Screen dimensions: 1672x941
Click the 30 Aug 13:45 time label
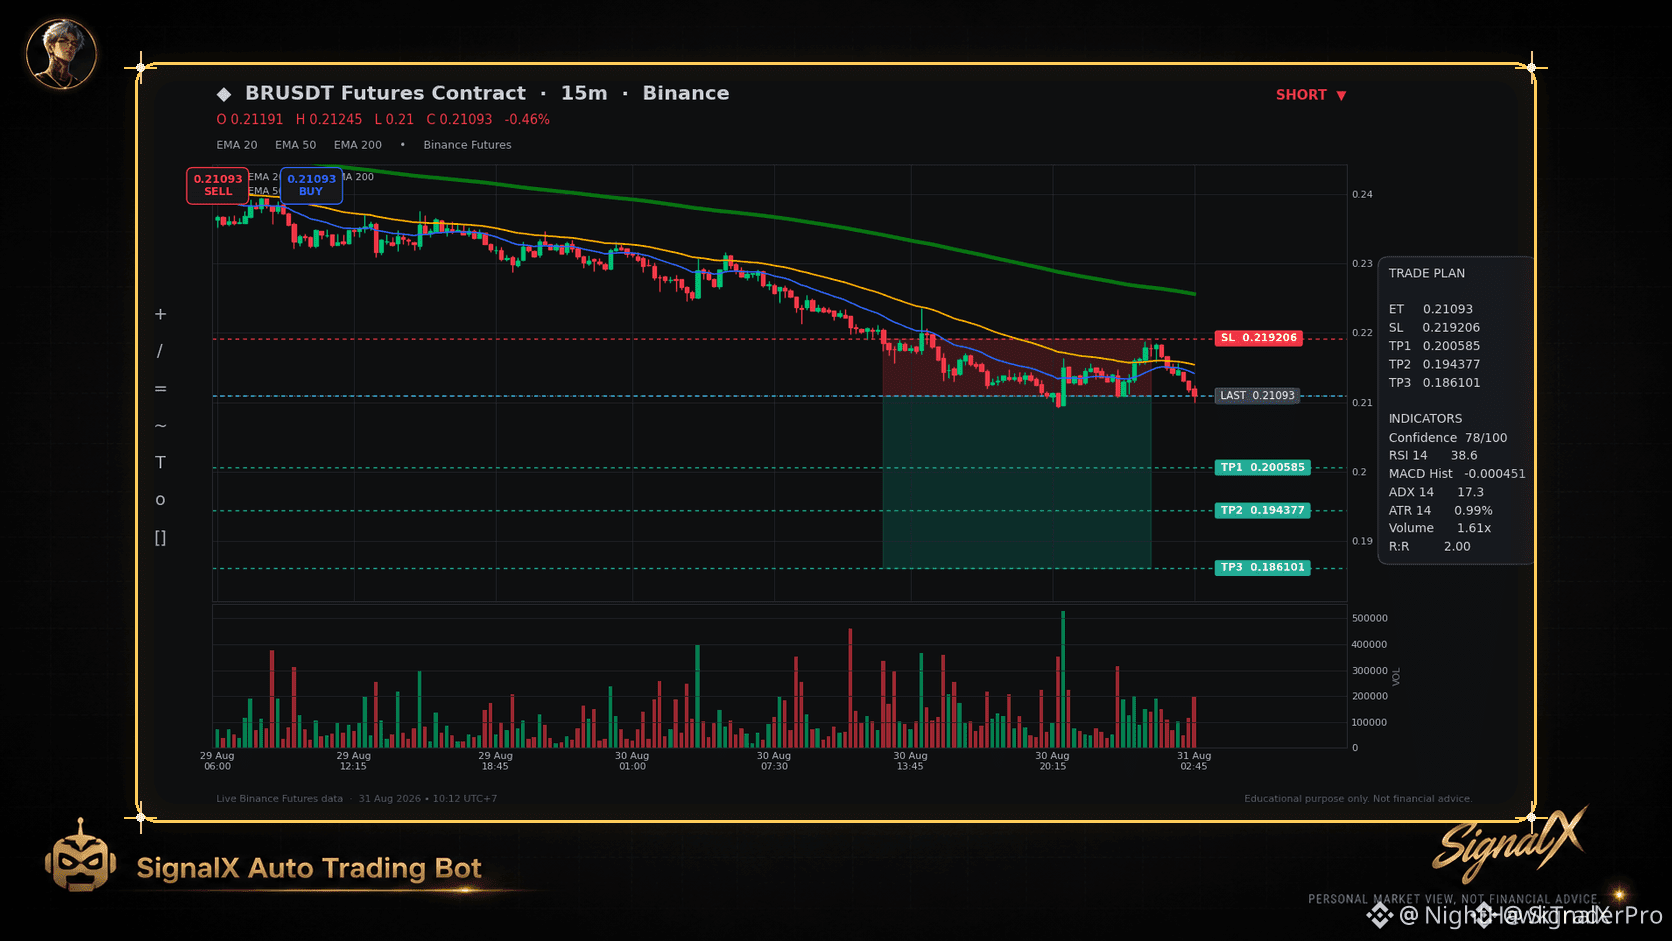click(x=910, y=761)
